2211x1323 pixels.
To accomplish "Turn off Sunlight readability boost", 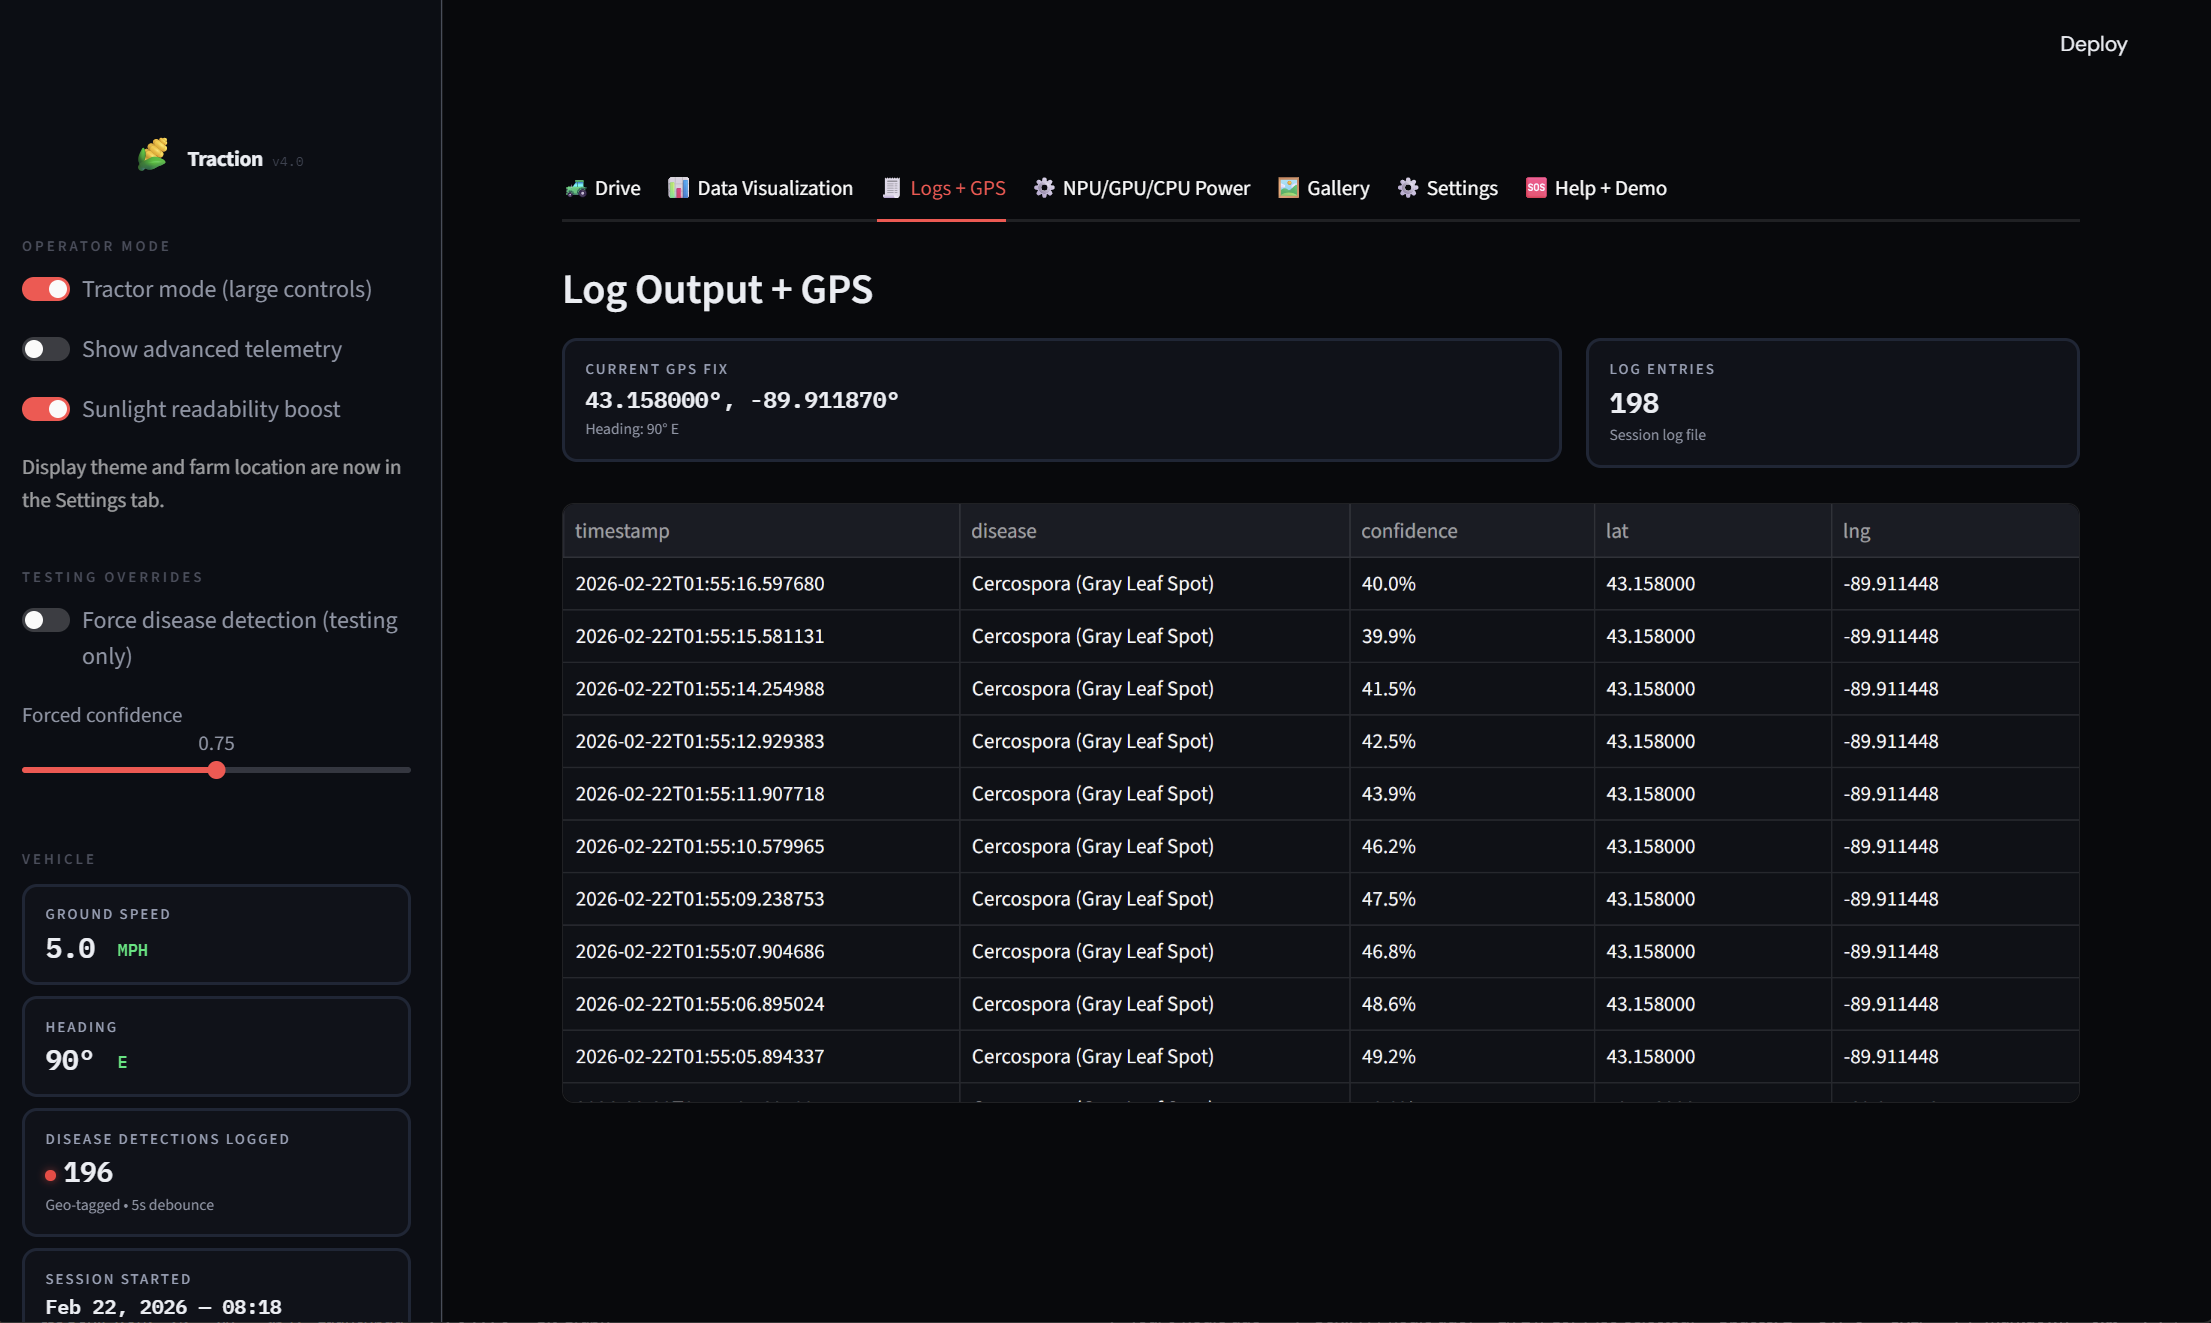I will click(46, 409).
